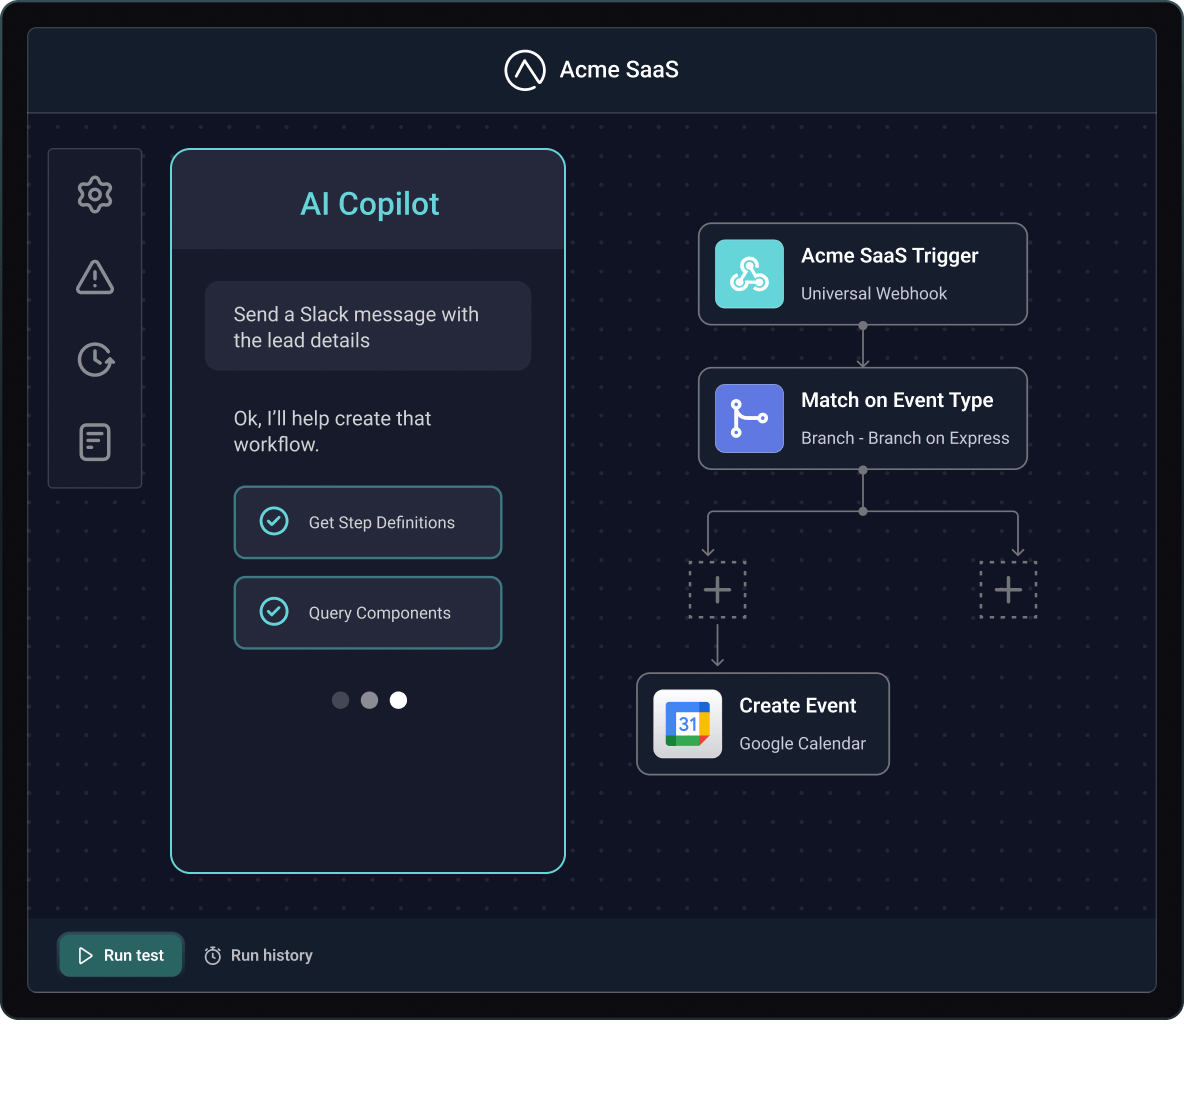Add a step under the right branch
This screenshot has width=1184, height=1120.
click(x=1008, y=590)
